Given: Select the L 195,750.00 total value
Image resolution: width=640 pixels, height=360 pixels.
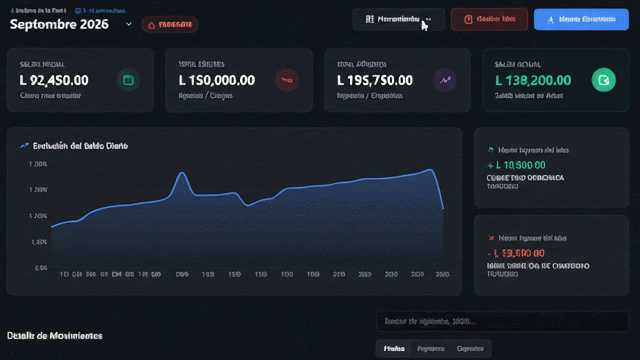Looking at the screenshot, I should pyautogui.click(x=375, y=80).
